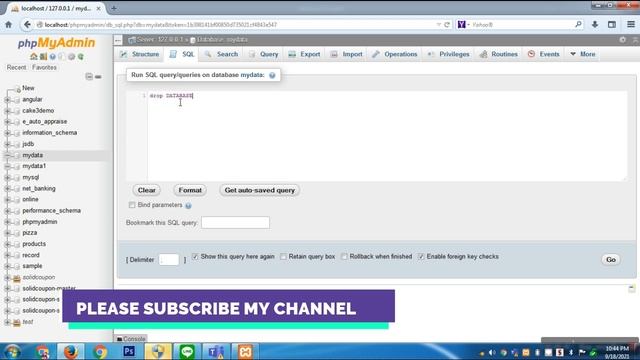Viewport: 640px width, 360px height.
Task: Click the phpMyAdmin home icon
Action: tap(34, 57)
